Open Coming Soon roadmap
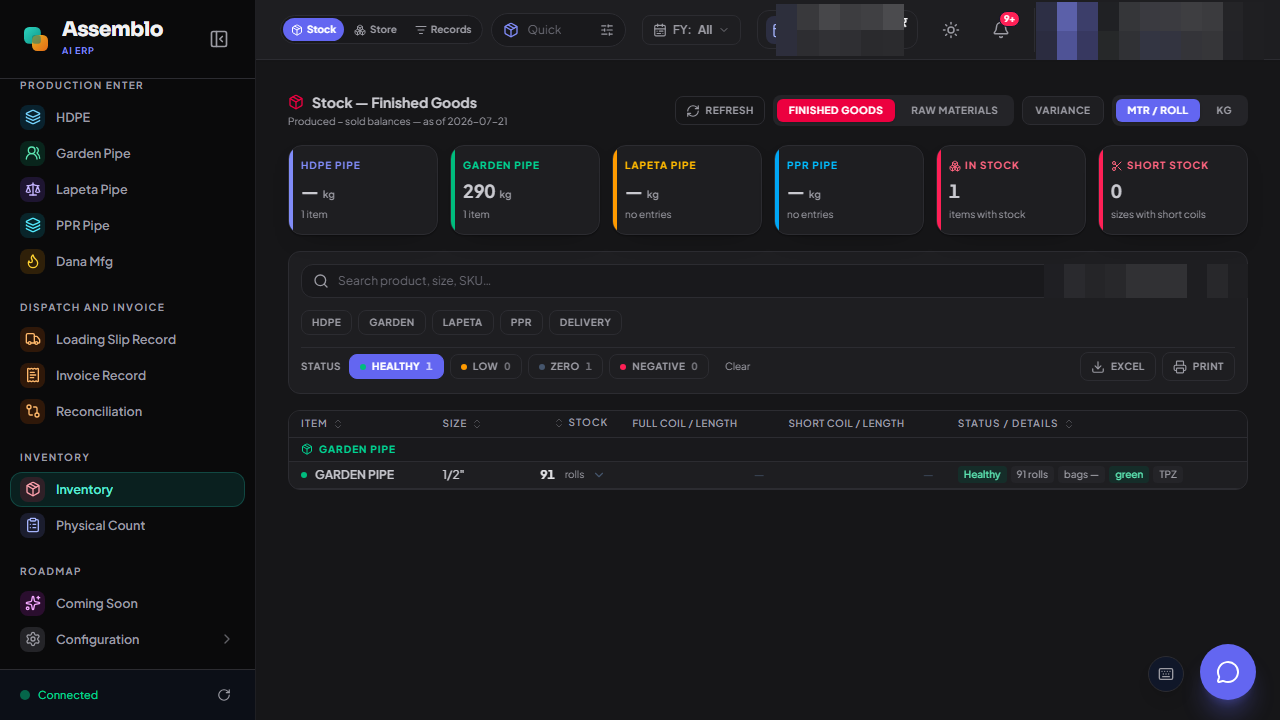Image resolution: width=1280 pixels, height=720 pixels. (127, 603)
